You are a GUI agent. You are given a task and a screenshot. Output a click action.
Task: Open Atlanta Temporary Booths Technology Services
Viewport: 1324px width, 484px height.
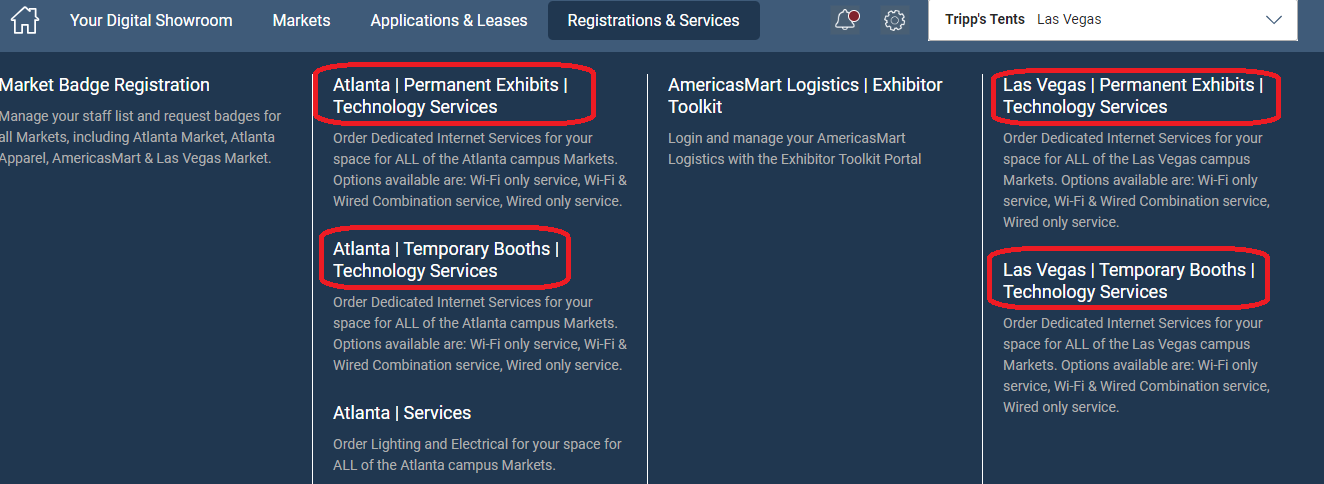coord(446,260)
